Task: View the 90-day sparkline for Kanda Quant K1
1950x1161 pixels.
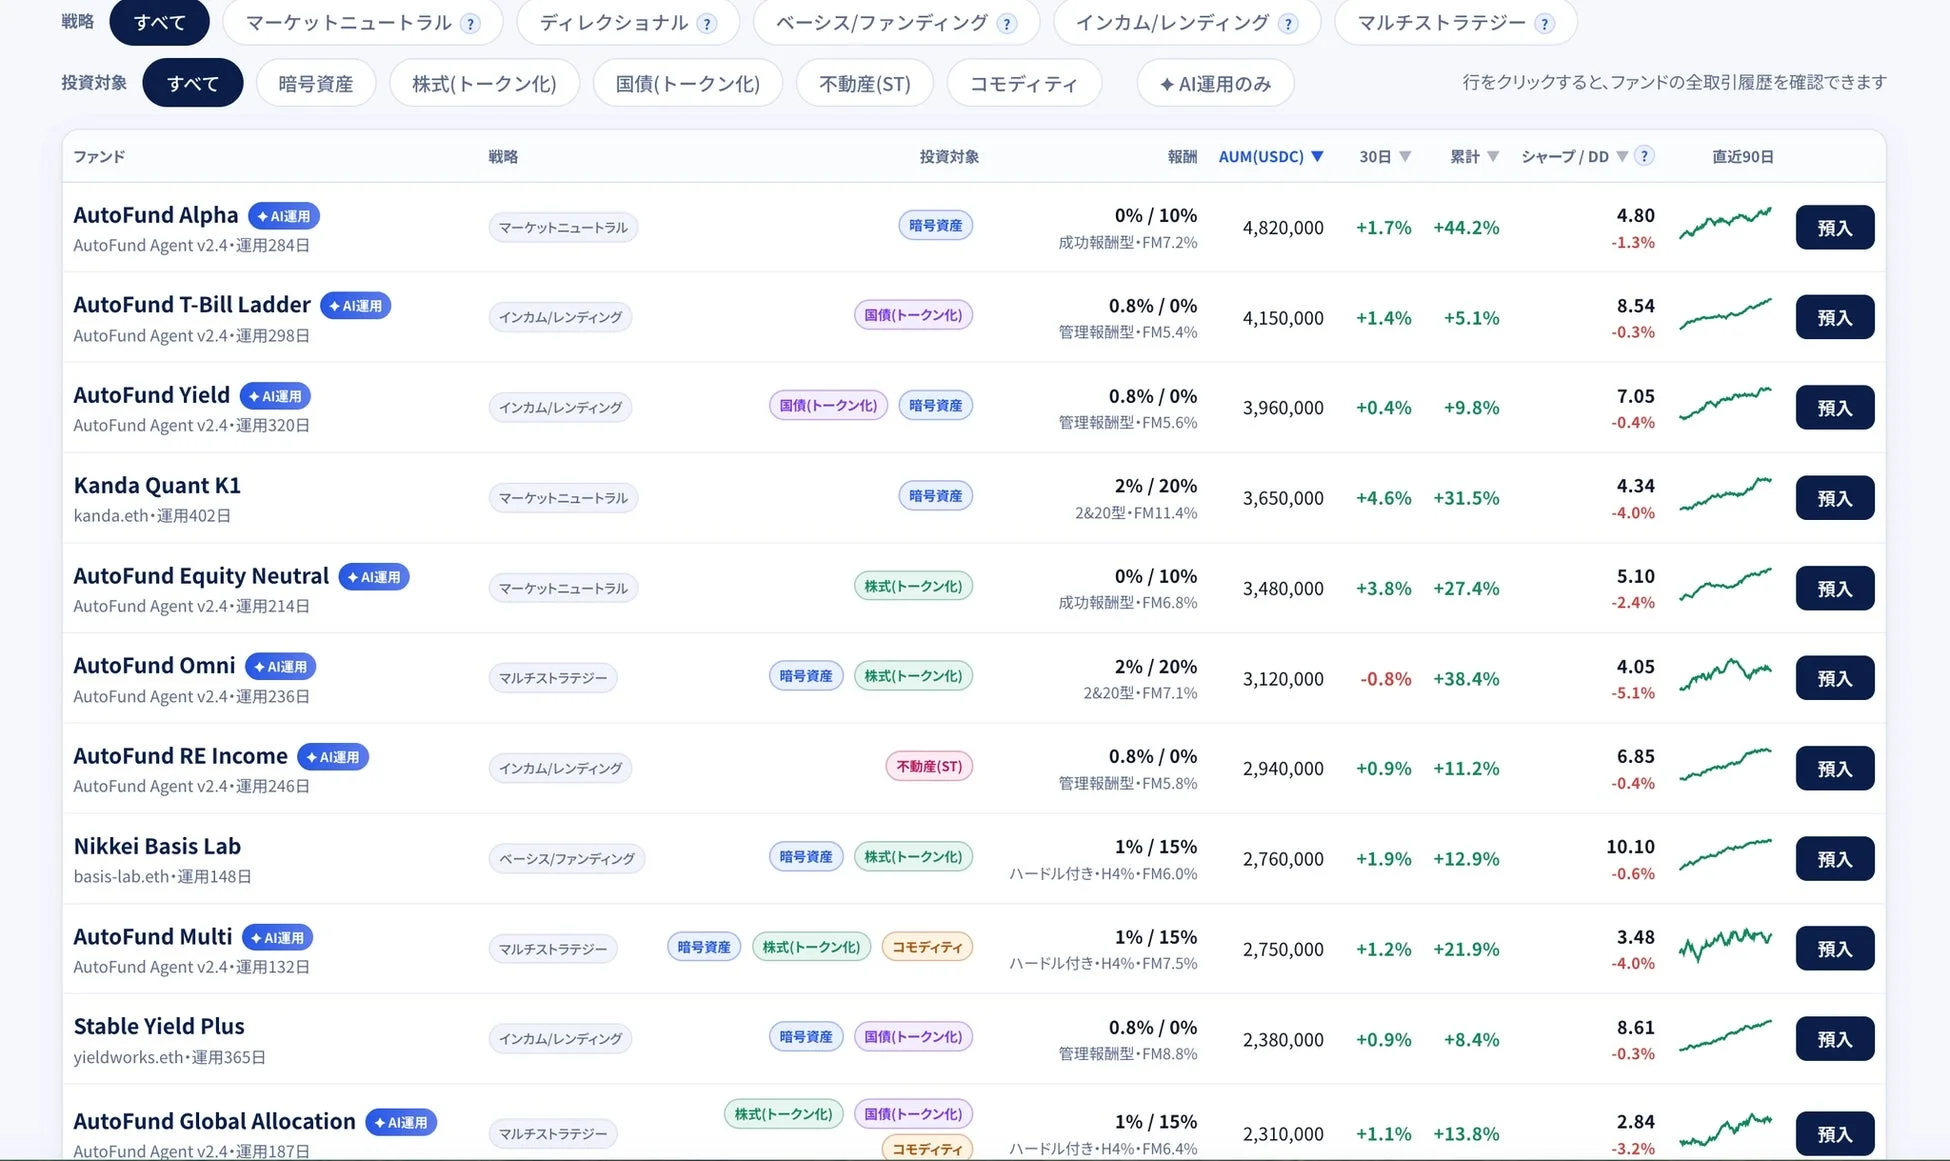Action: click(x=1725, y=494)
